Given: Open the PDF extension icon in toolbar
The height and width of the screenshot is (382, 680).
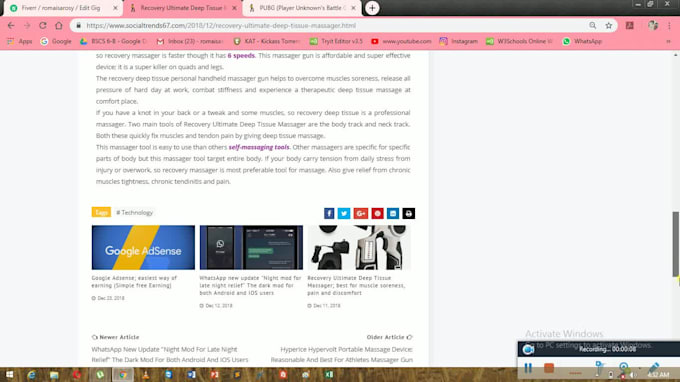Looking at the screenshot, I should tap(630, 26).
